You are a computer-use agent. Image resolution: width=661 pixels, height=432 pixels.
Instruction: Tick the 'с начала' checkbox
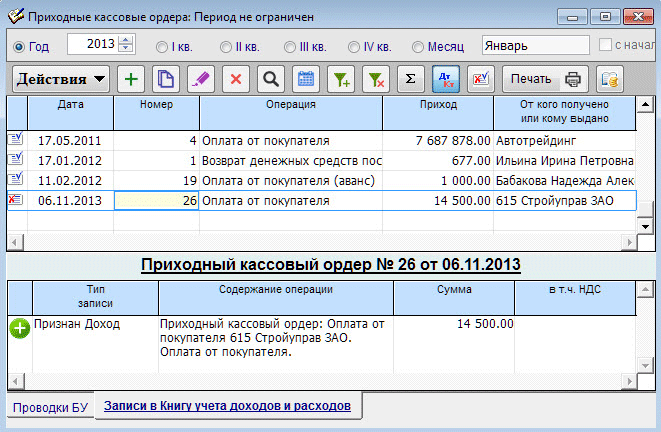tap(605, 45)
